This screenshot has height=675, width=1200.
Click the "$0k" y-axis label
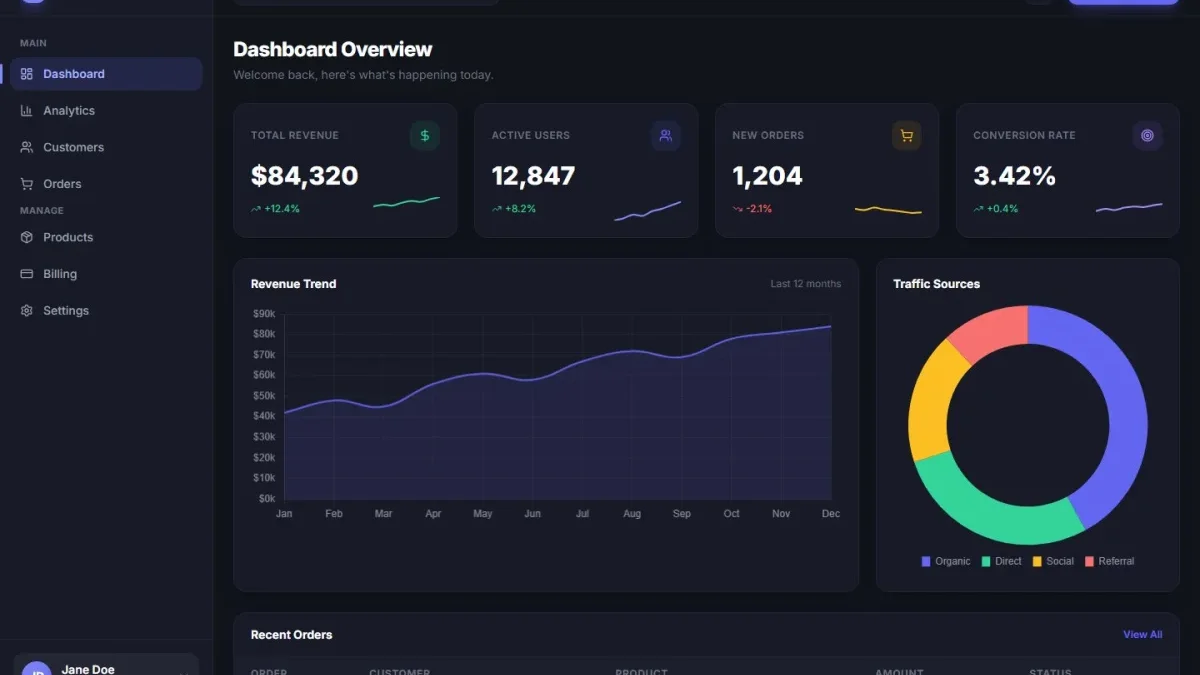pyautogui.click(x=267, y=499)
